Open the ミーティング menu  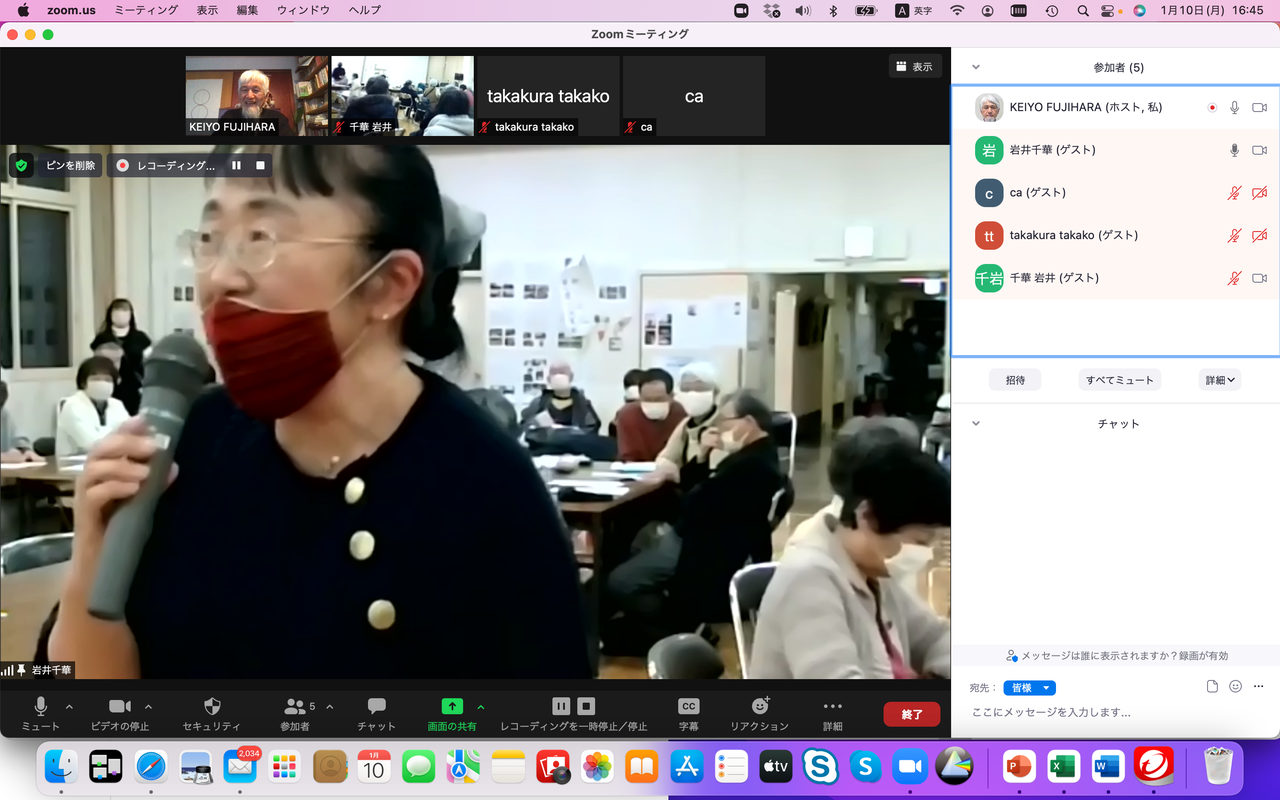[x=146, y=10]
